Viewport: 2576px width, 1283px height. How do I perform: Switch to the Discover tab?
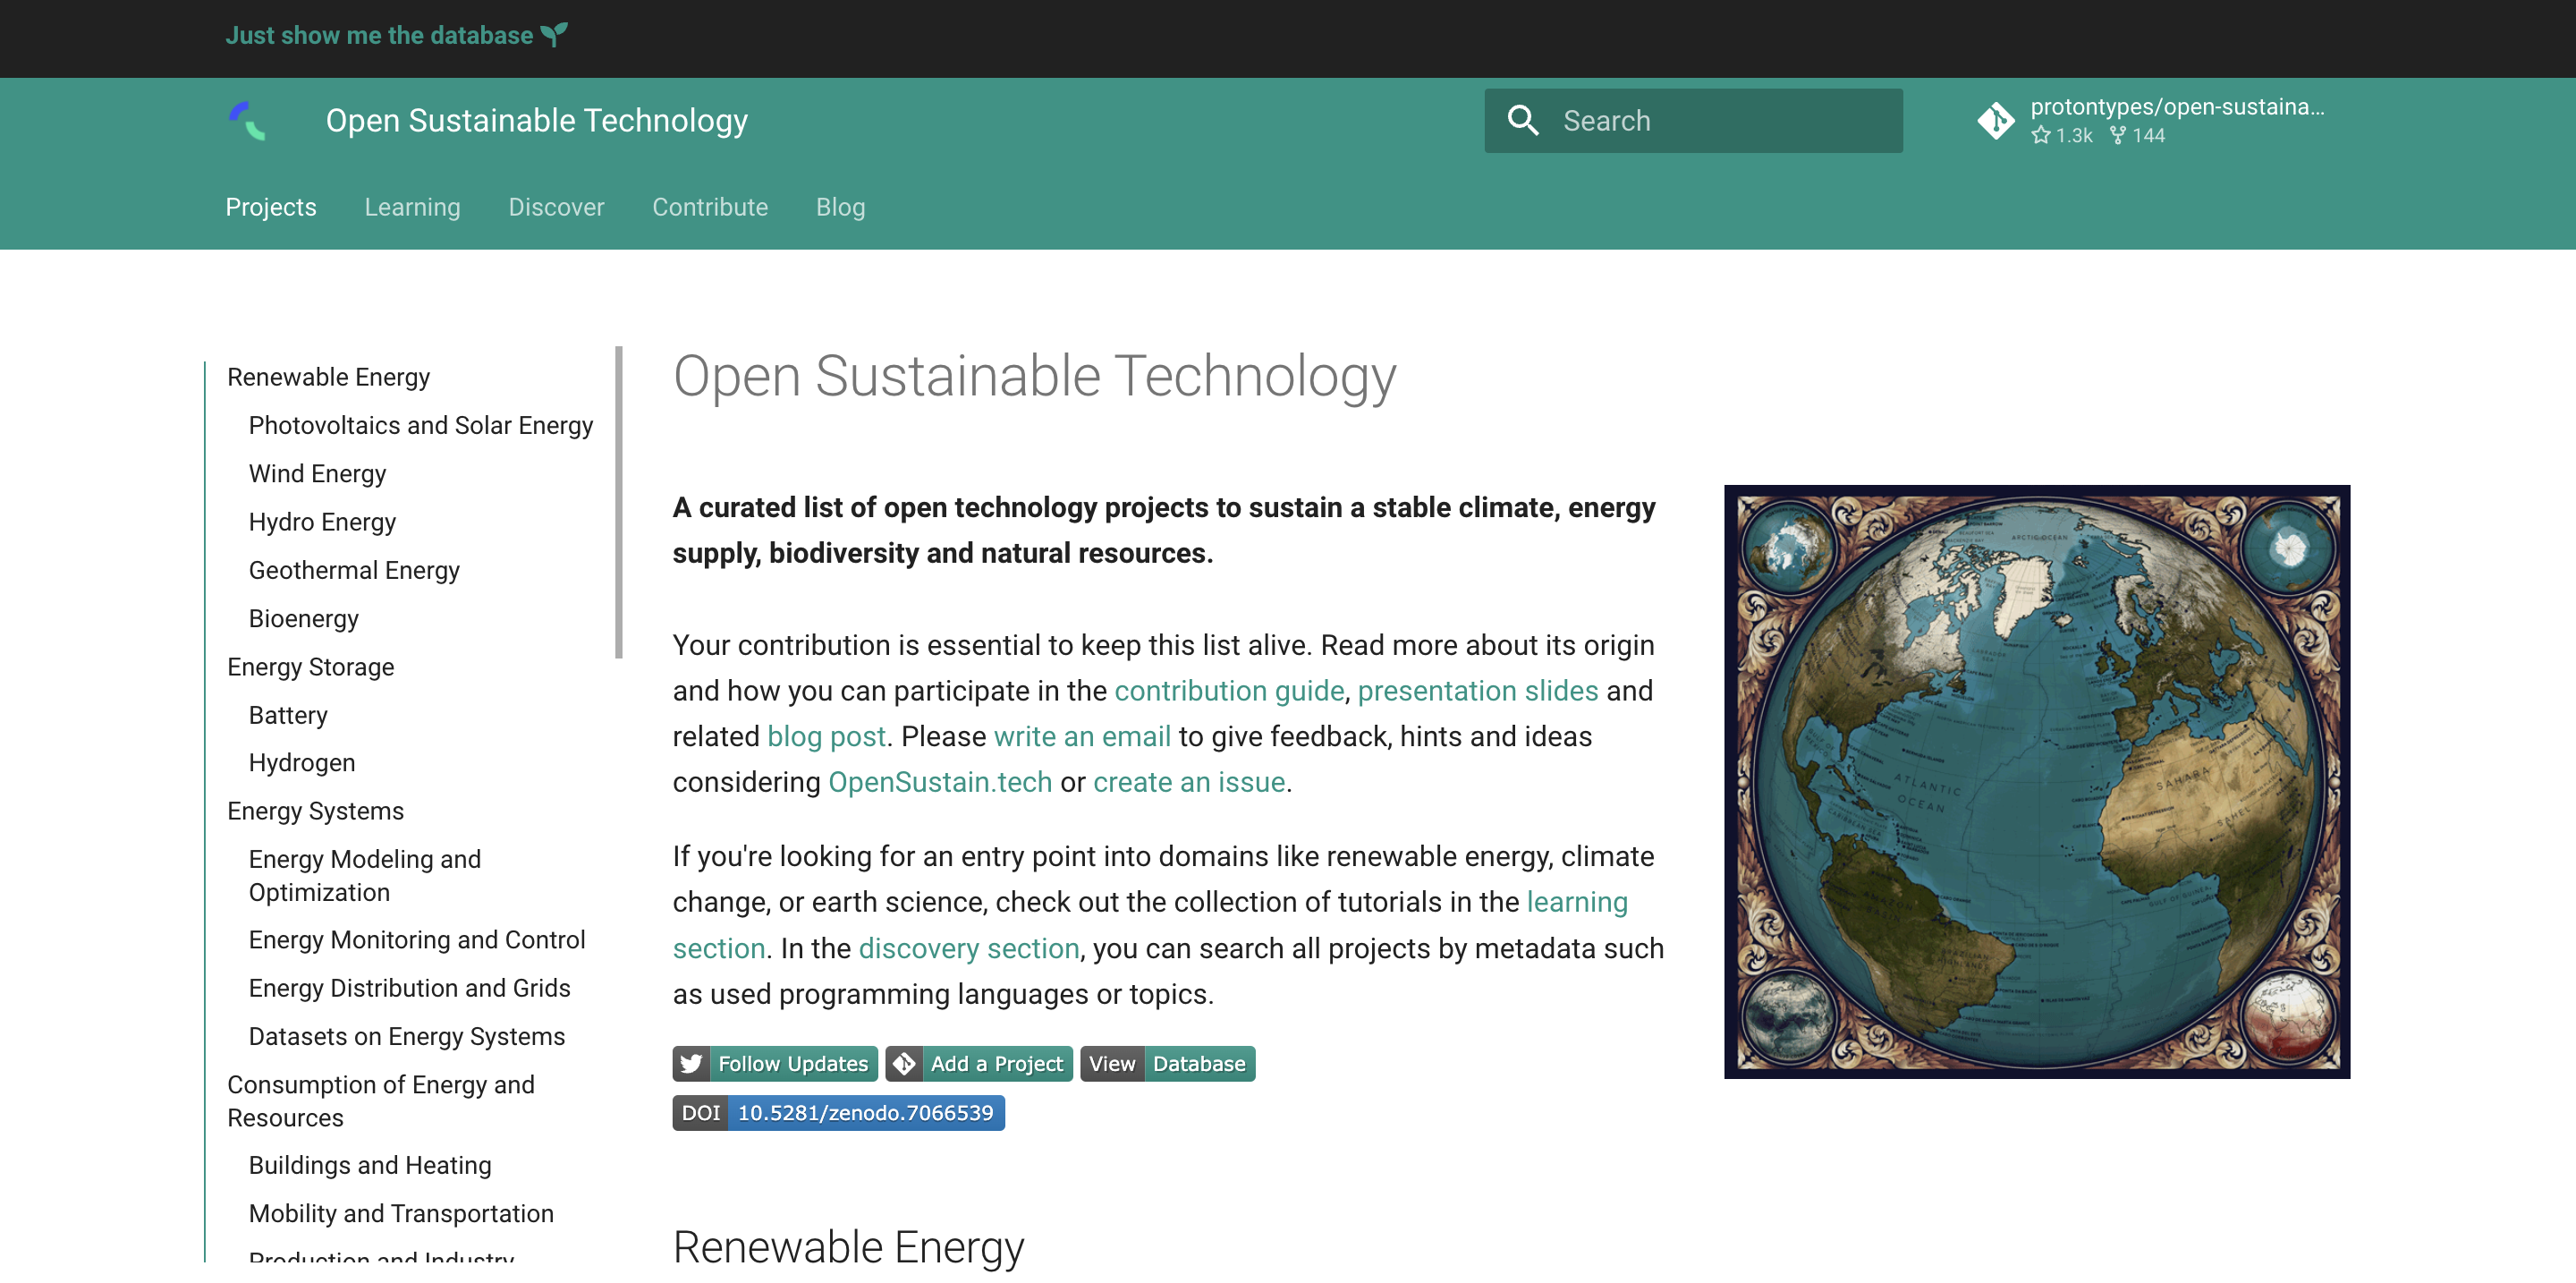(556, 207)
